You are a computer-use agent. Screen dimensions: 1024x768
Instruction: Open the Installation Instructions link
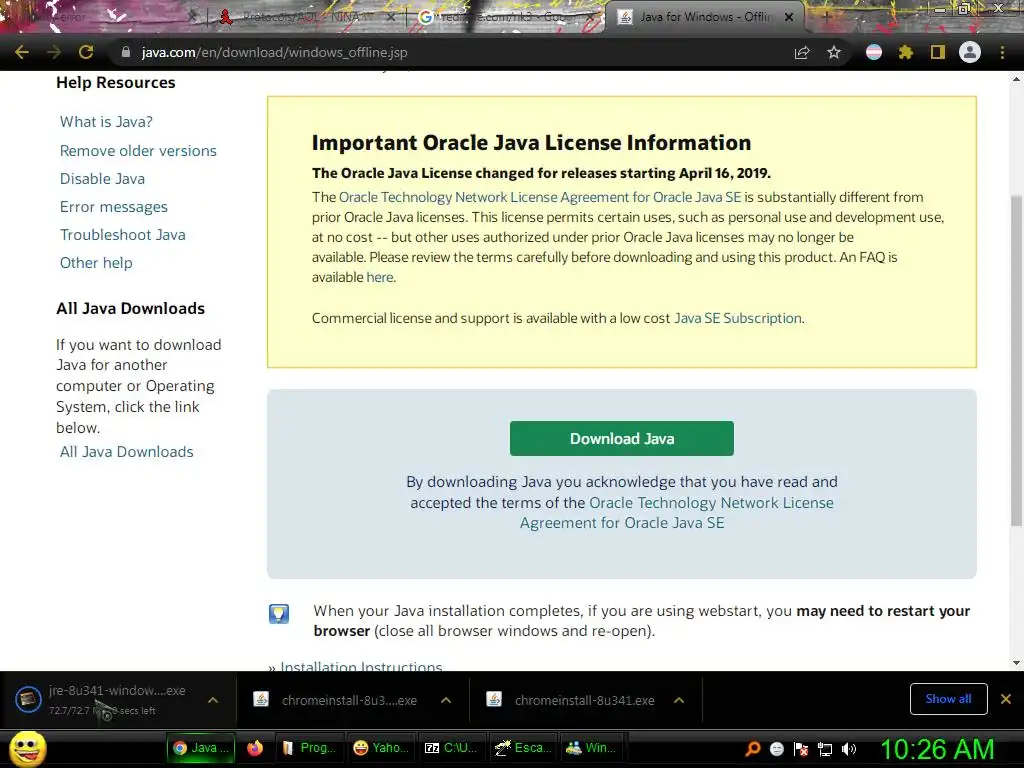coord(361,665)
